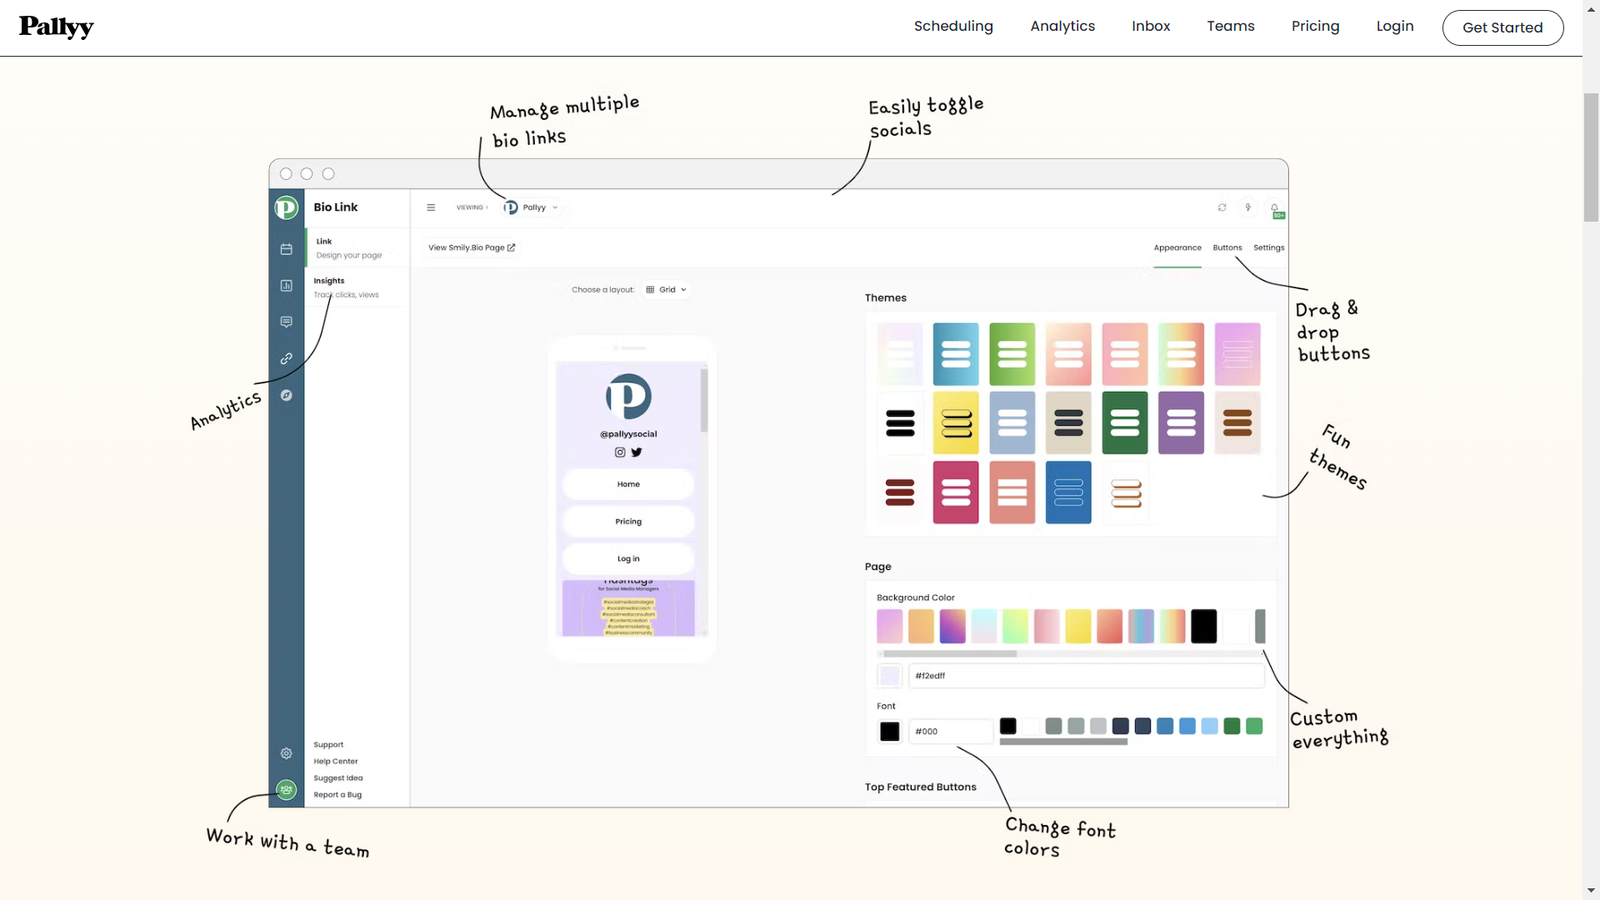Choose the green gradient theme thumbnail

[x=1012, y=354]
